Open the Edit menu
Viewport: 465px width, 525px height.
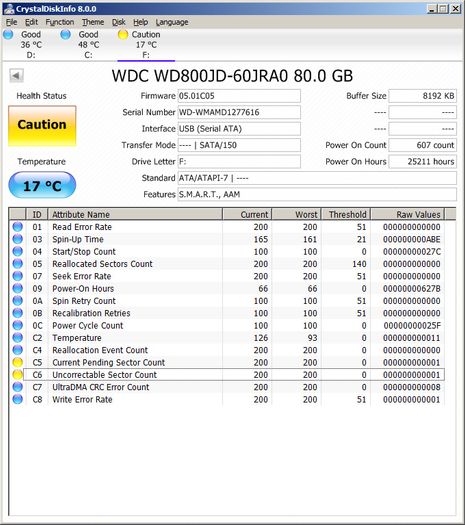click(31, 22)
